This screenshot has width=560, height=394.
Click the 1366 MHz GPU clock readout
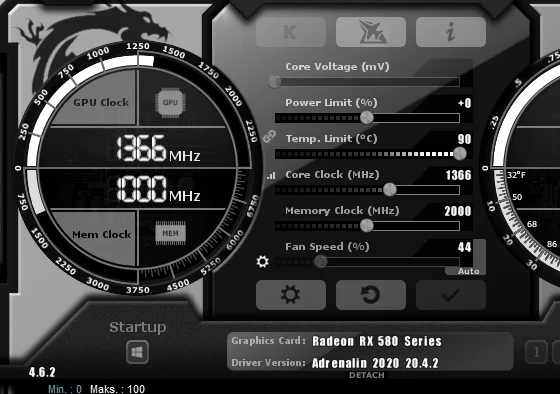158,149
